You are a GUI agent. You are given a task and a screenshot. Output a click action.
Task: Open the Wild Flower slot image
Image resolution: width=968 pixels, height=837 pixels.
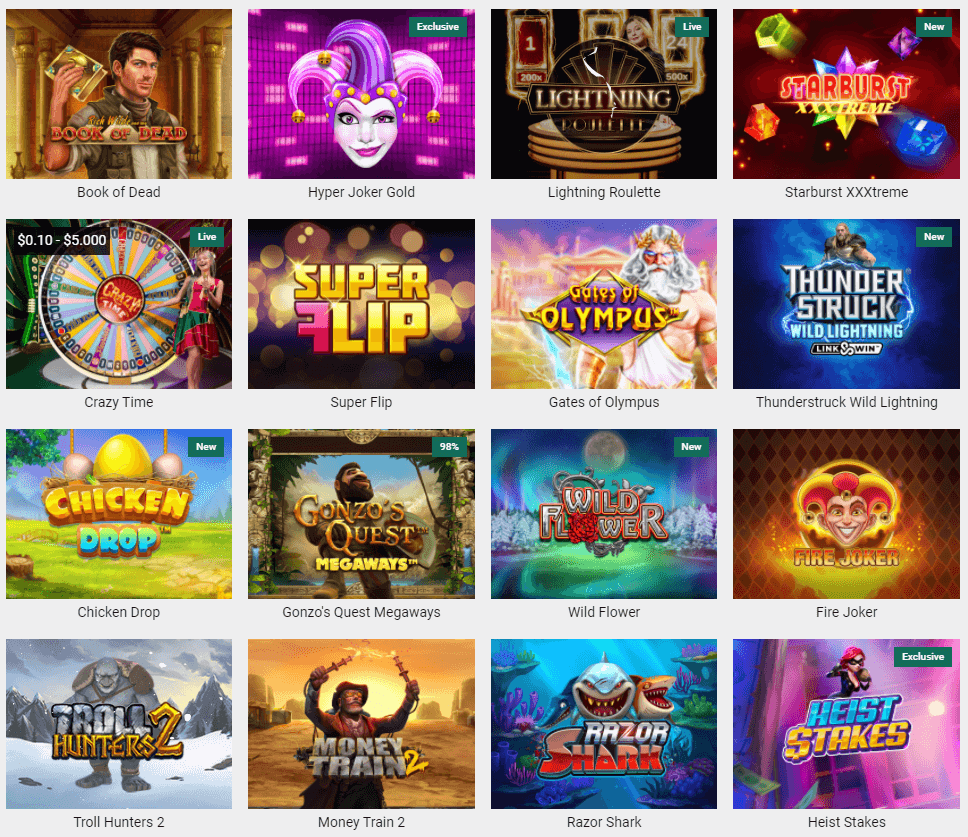click(604, 514)
